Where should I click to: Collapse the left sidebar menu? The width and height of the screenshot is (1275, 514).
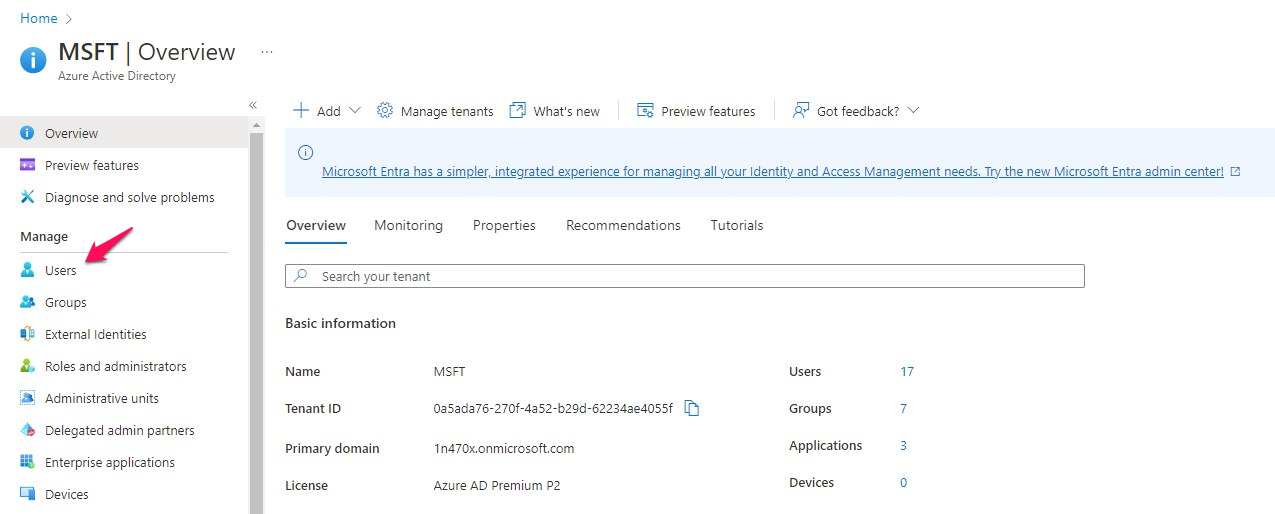click(x=253, y=105)
